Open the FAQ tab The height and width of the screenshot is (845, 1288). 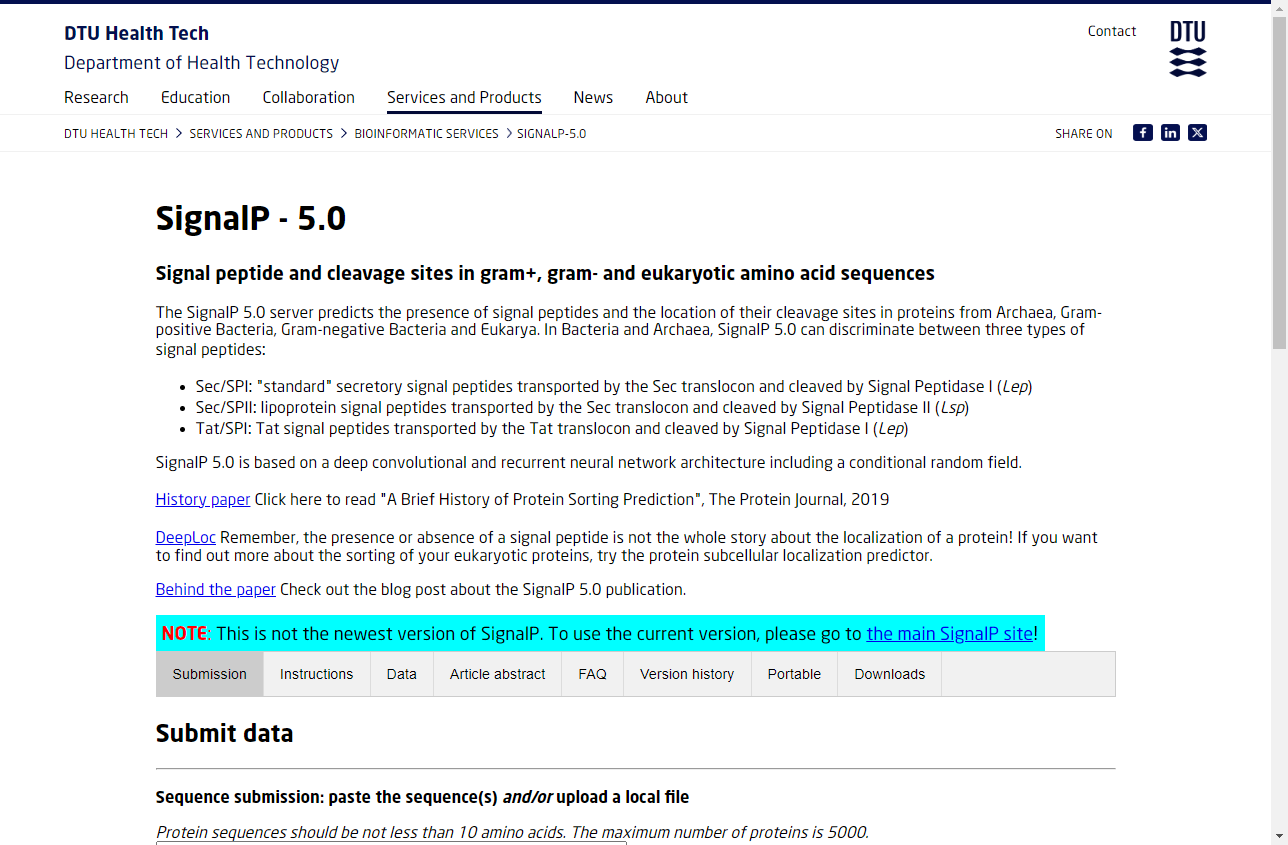[593, 674]
